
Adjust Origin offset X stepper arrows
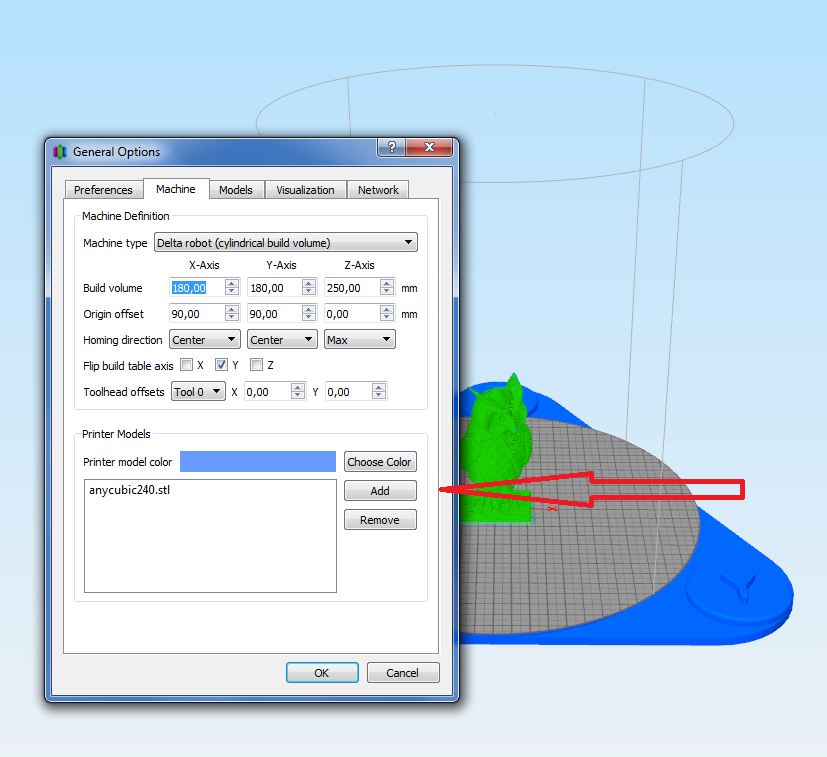click(x=232, y=313)
